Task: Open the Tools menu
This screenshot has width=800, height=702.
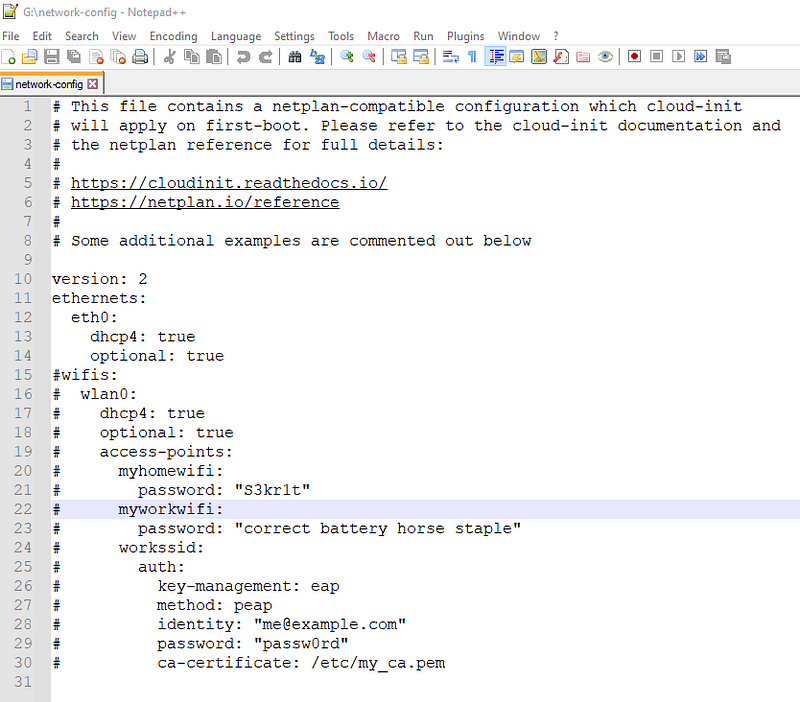Action: click(x=341, y=36)
